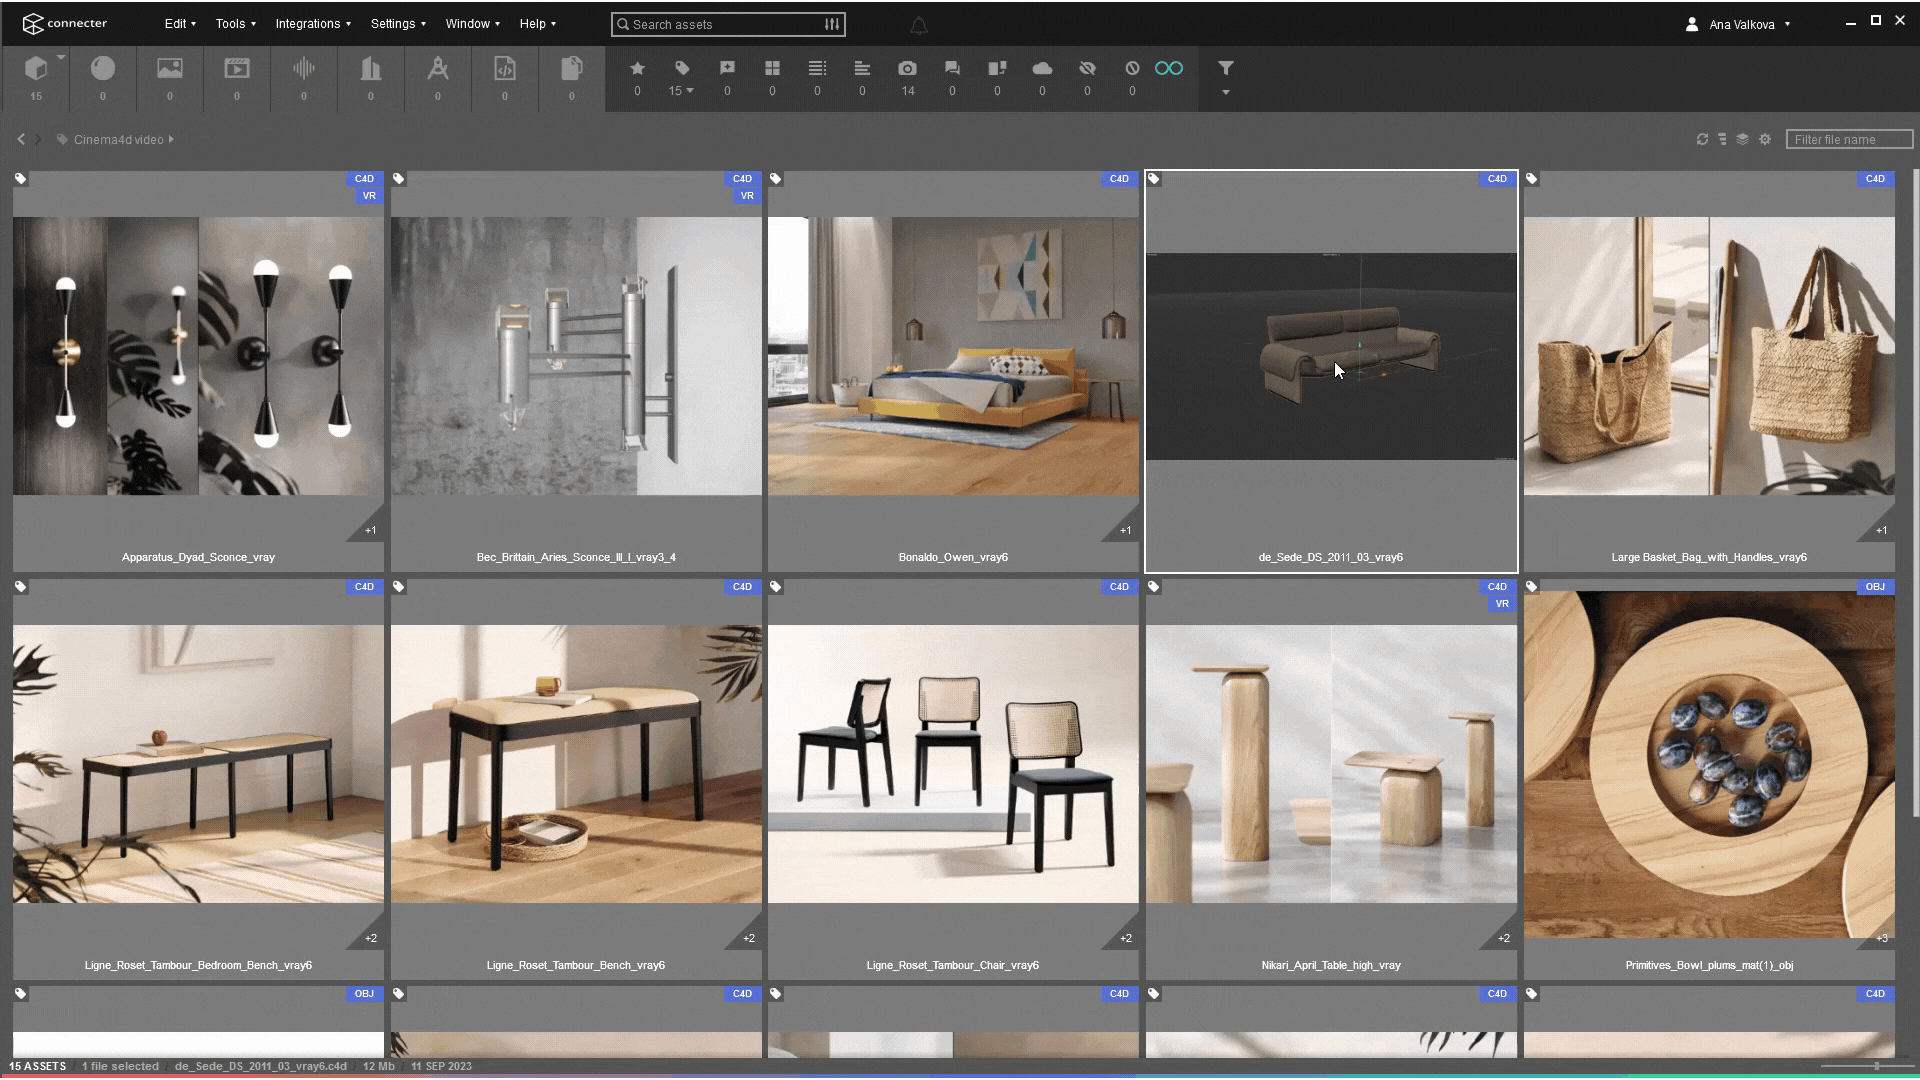The height and width of the screenshot is (1080, 1920).
Task: Open search options sliders icon
Action: pyautogui.click(x=832, y=24)
